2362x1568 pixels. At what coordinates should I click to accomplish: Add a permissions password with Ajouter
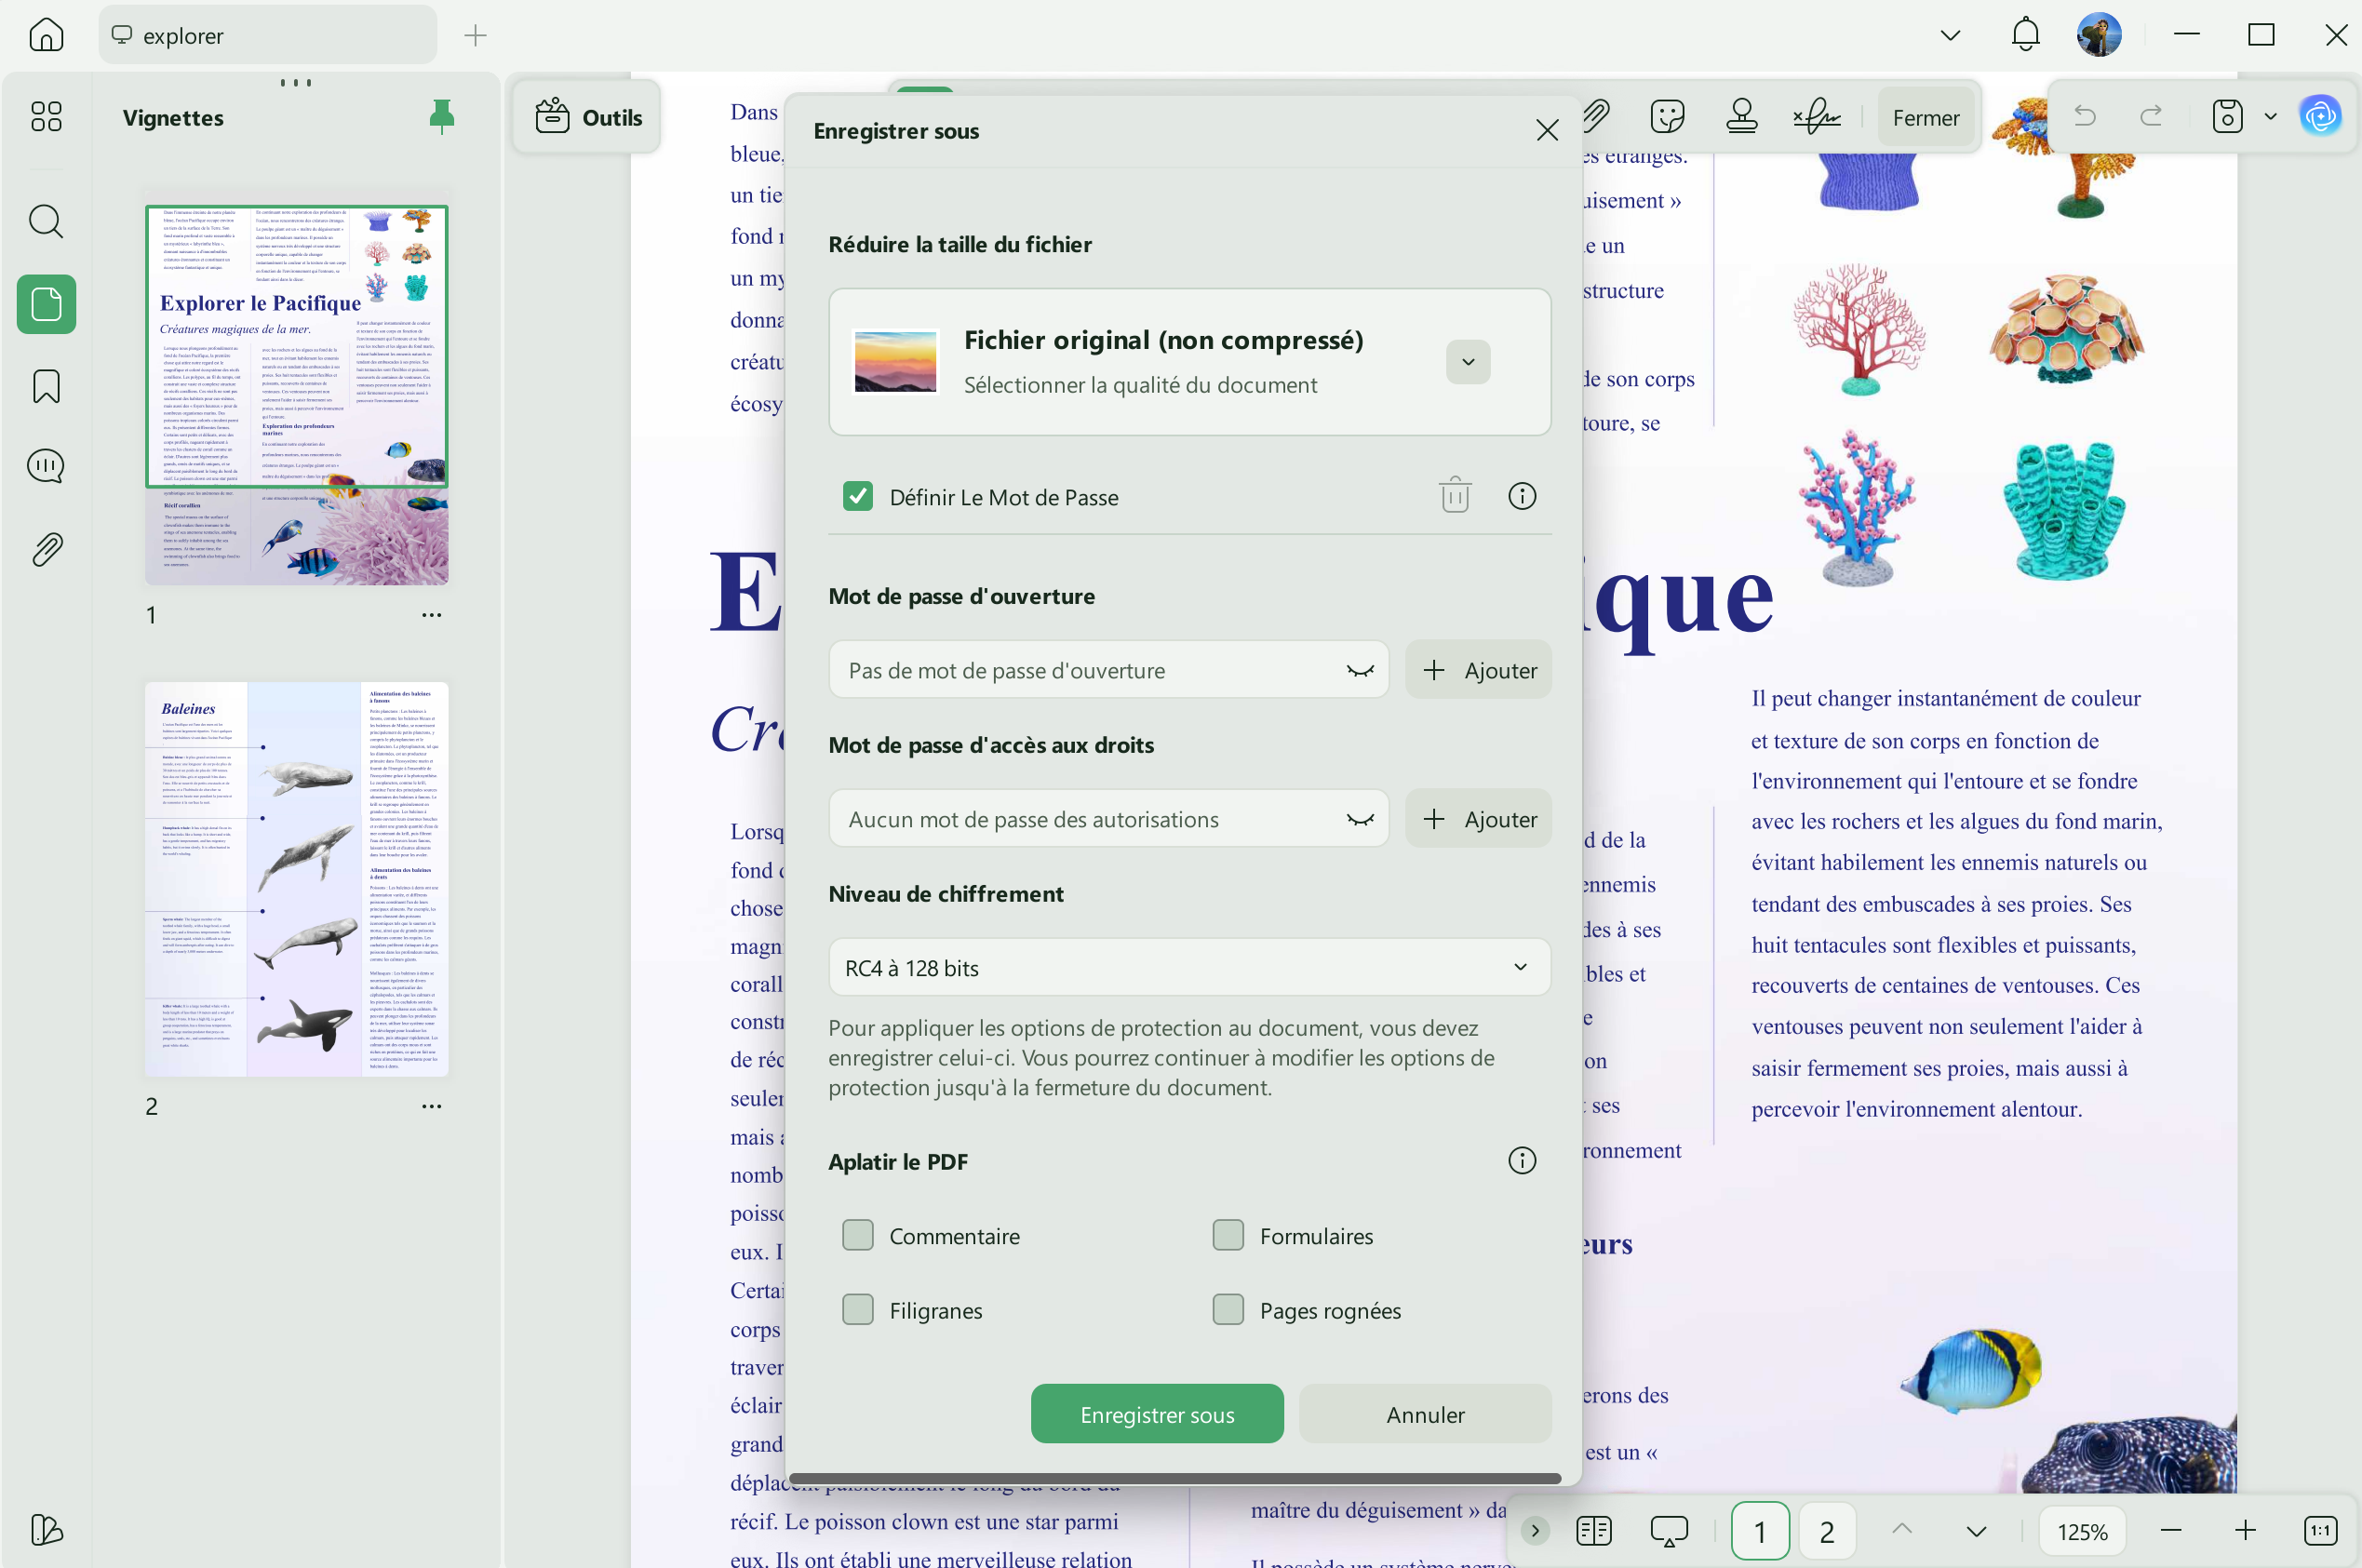coord(1478,819)
